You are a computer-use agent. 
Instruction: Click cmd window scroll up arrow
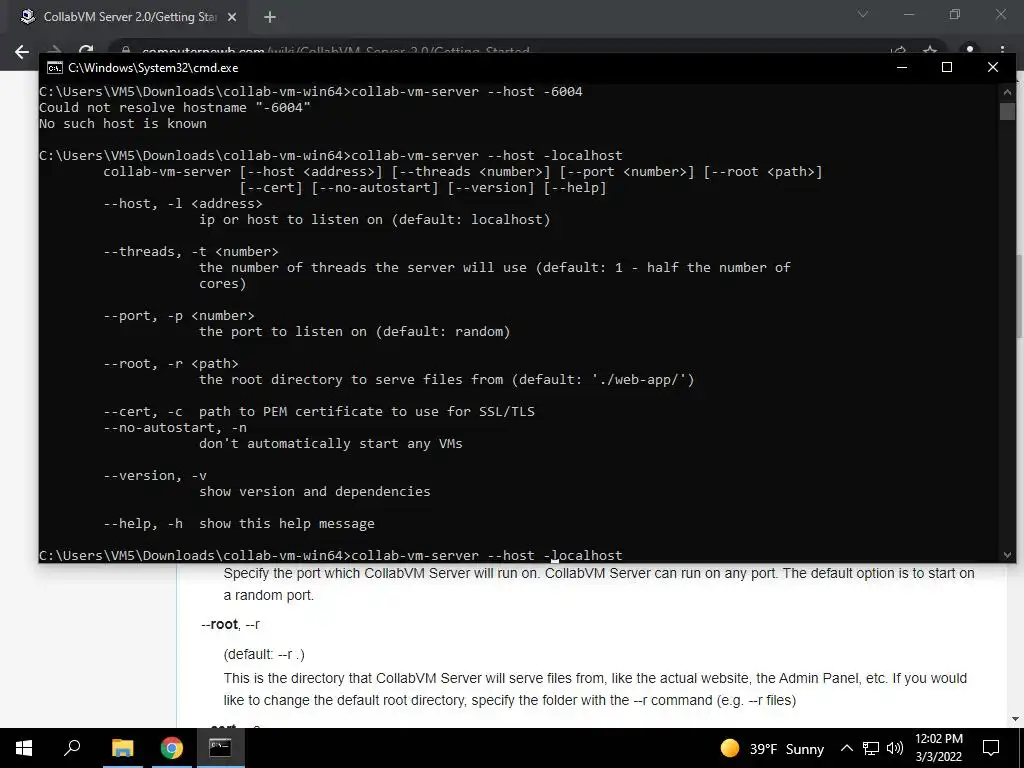(x=1007, y=92)
